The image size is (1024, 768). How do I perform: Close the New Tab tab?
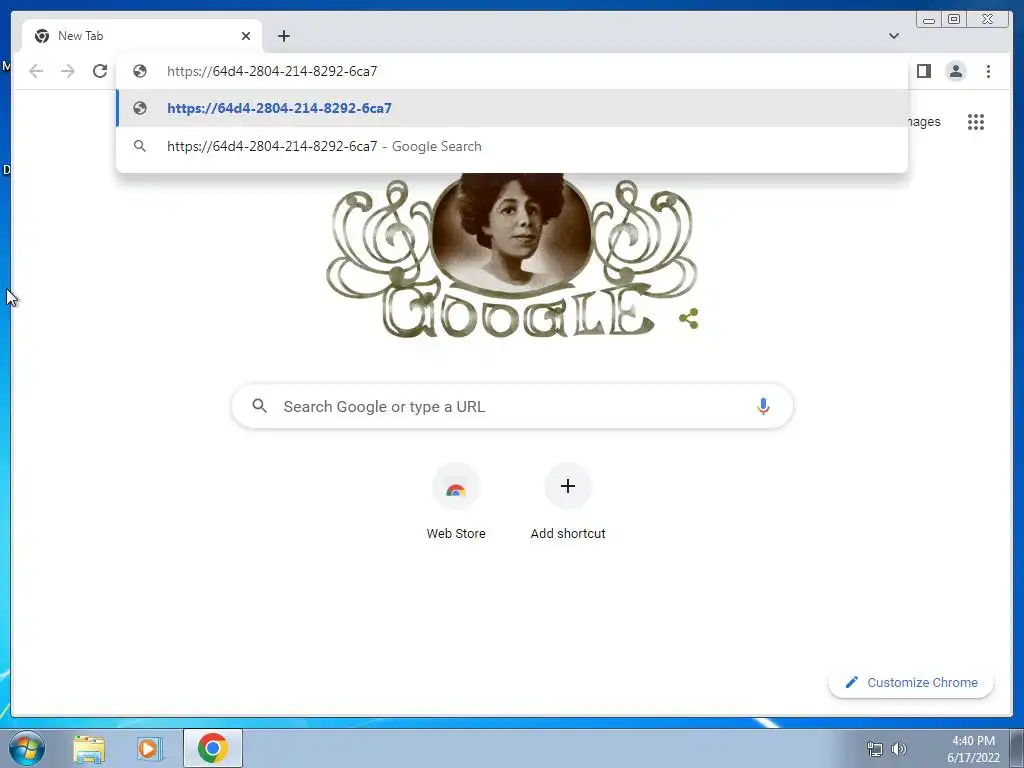click(x=246, y=36)
